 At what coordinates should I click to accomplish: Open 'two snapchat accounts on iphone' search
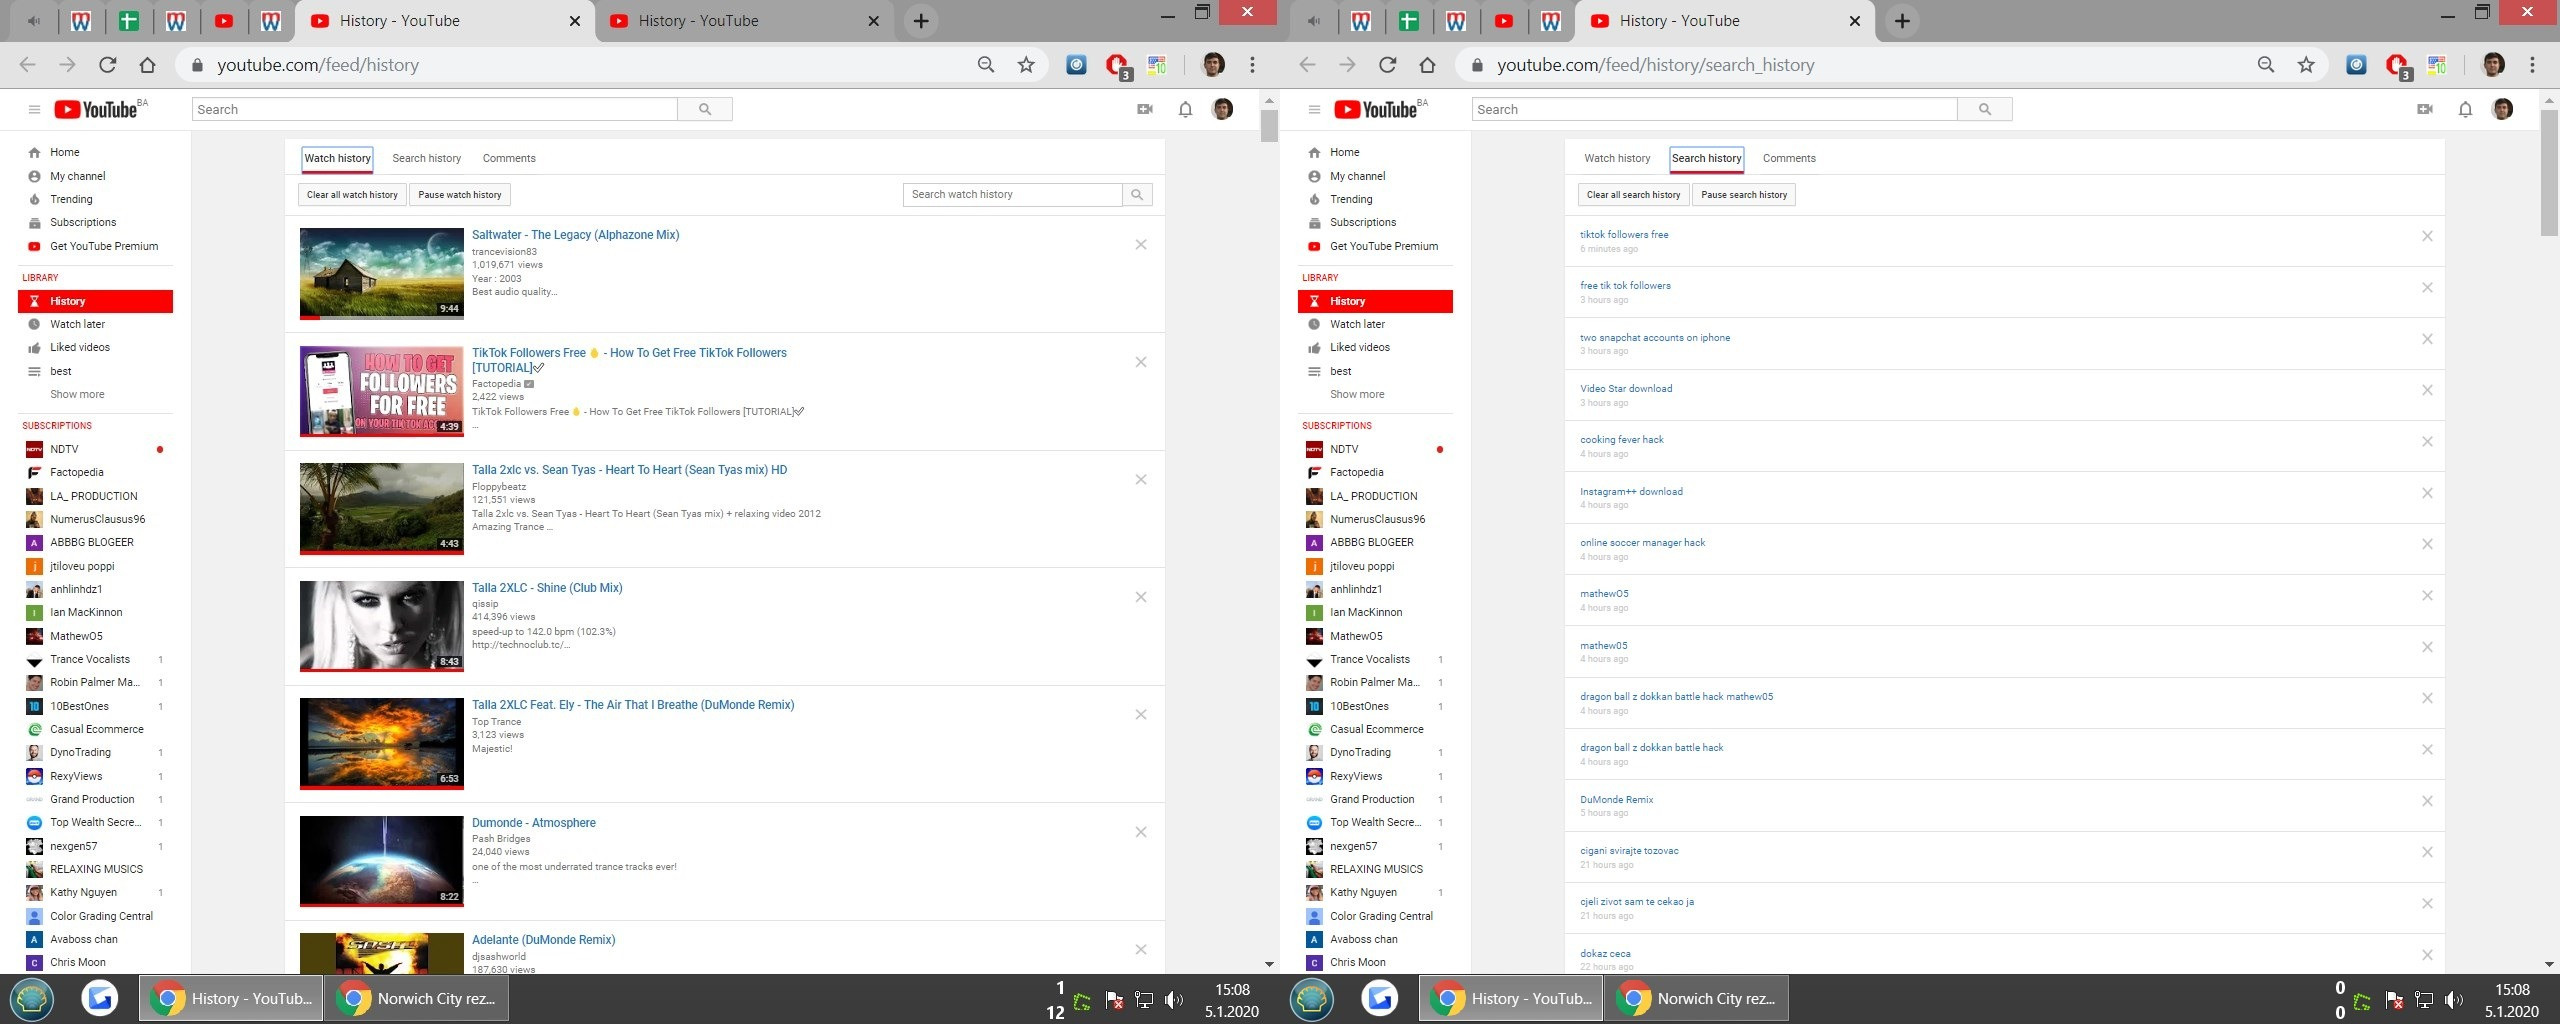[1655, 338]
